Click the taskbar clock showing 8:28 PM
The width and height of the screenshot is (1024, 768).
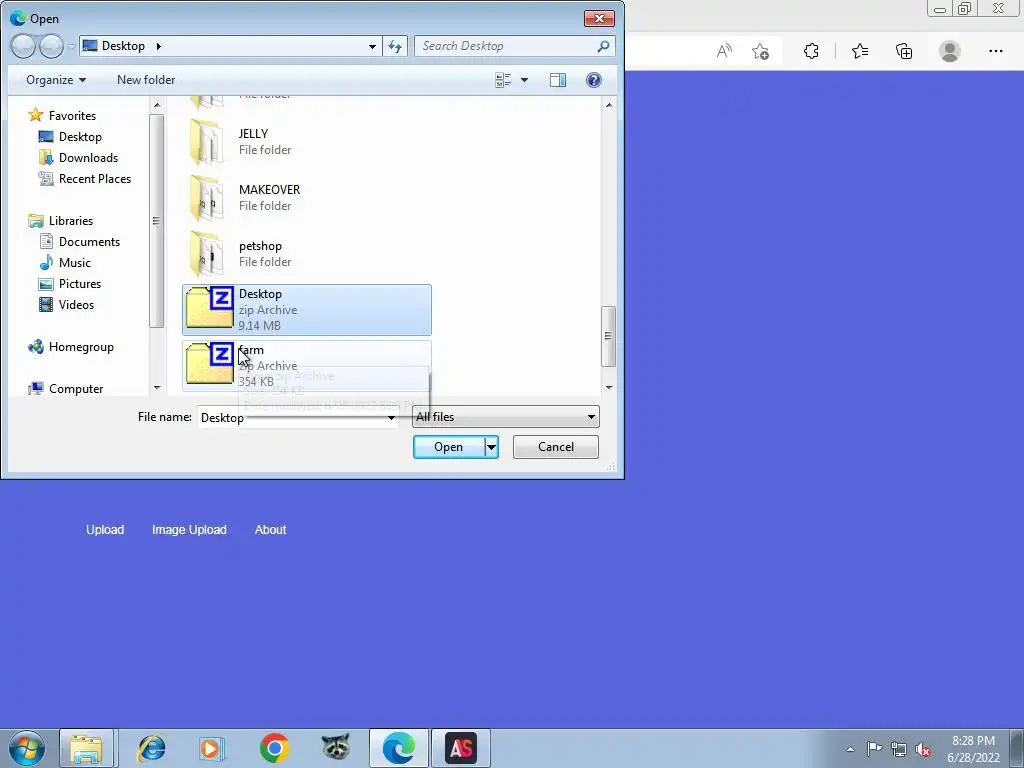click(973, 749)
